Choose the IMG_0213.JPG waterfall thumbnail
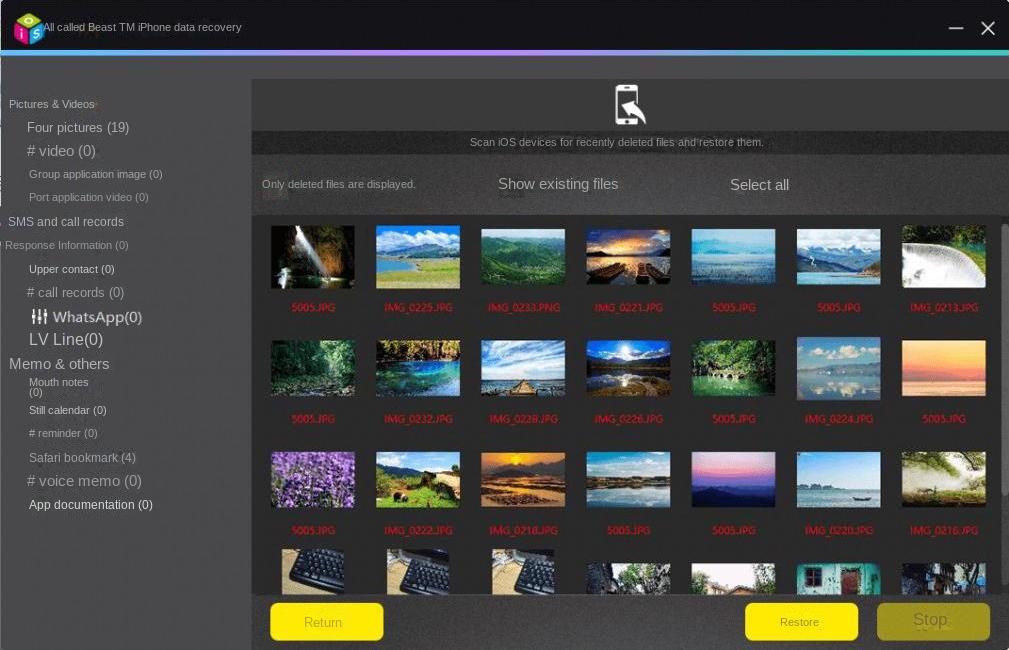Image resolution: width=1009 pixels, height=650 pixels. tap(943, 257)
